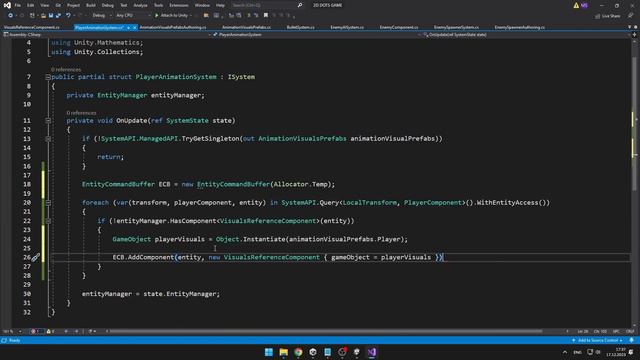640x360 pixels.
Task: Click the Attach to Unity button
Action: [x=171, y=16]
